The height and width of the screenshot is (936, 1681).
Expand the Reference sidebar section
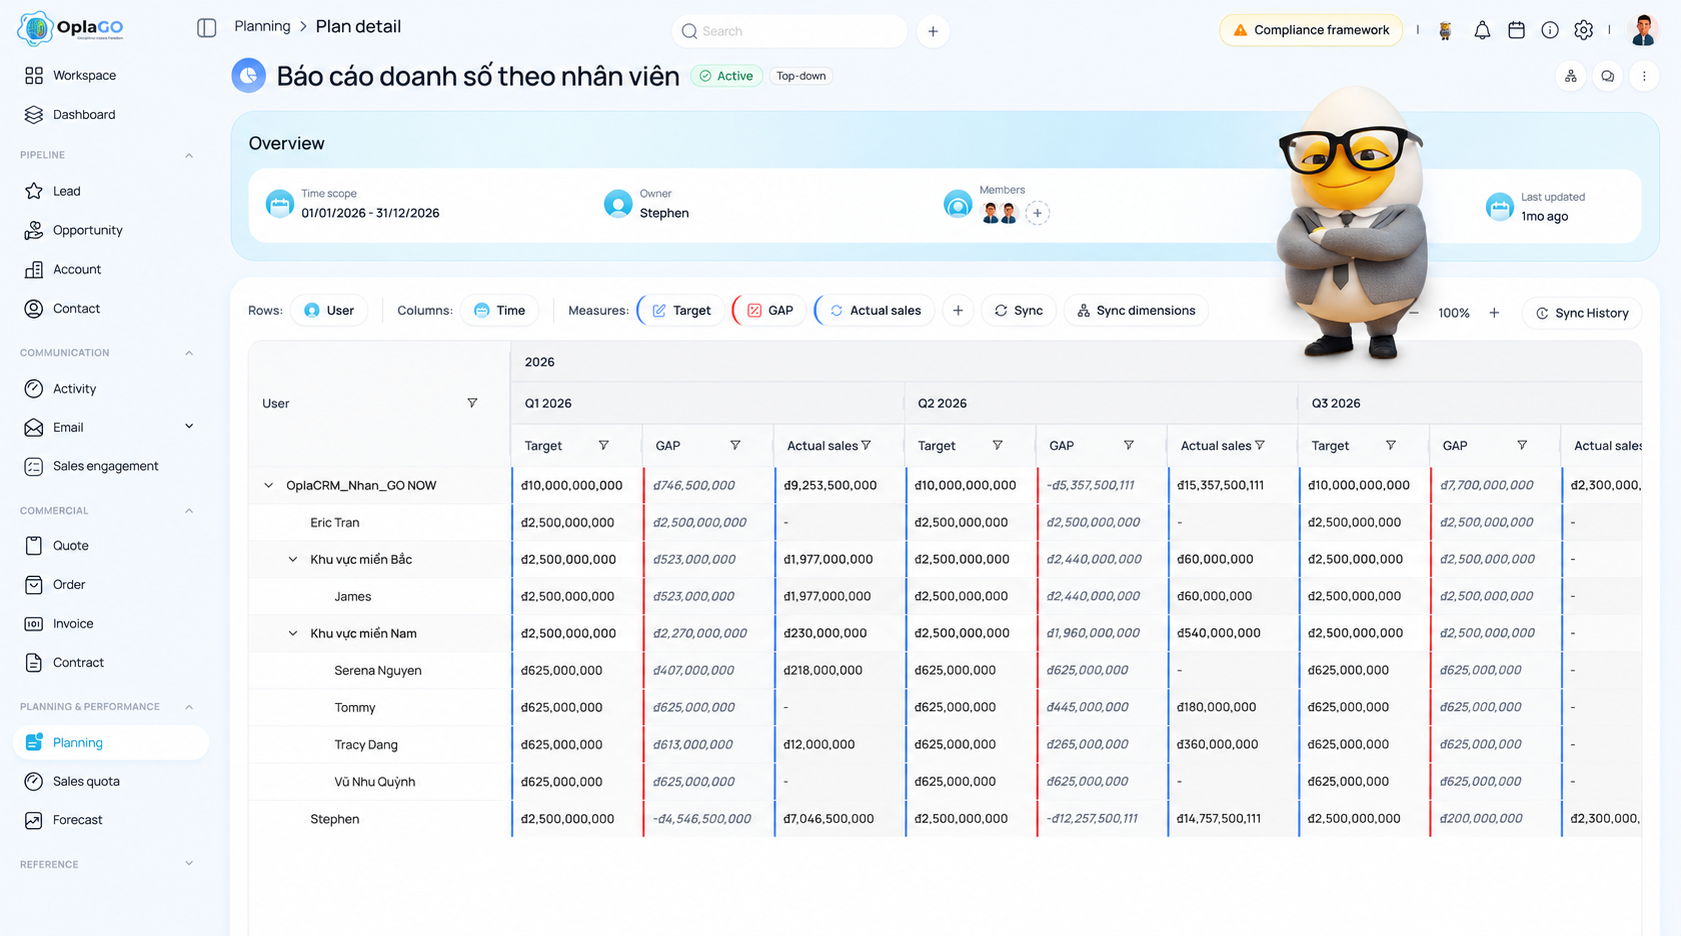(189, 864)
